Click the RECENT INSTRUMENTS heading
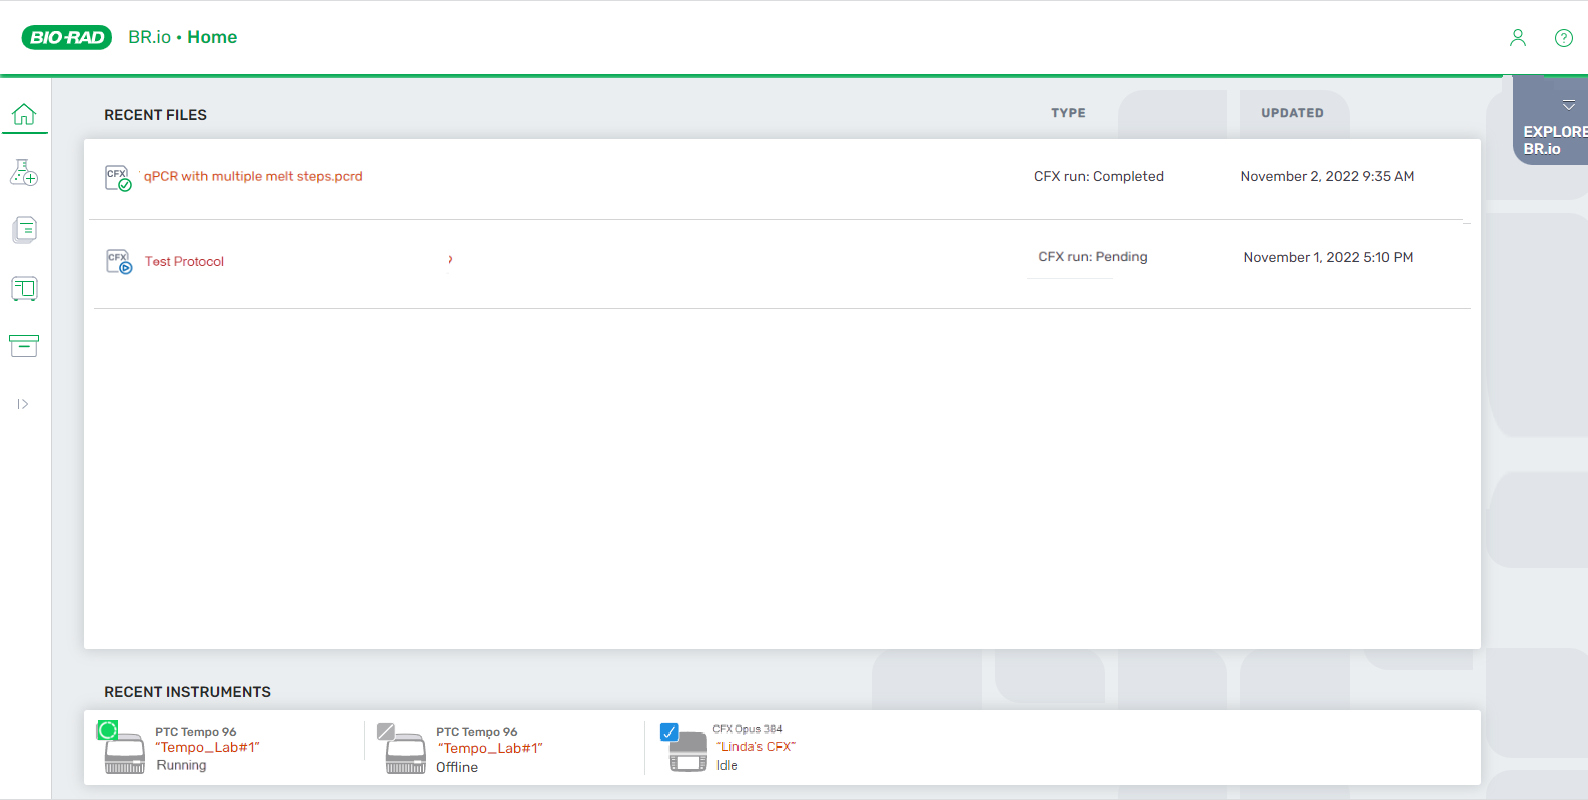The height and width of the screenshot is (800, 1588). click(187, 692)
